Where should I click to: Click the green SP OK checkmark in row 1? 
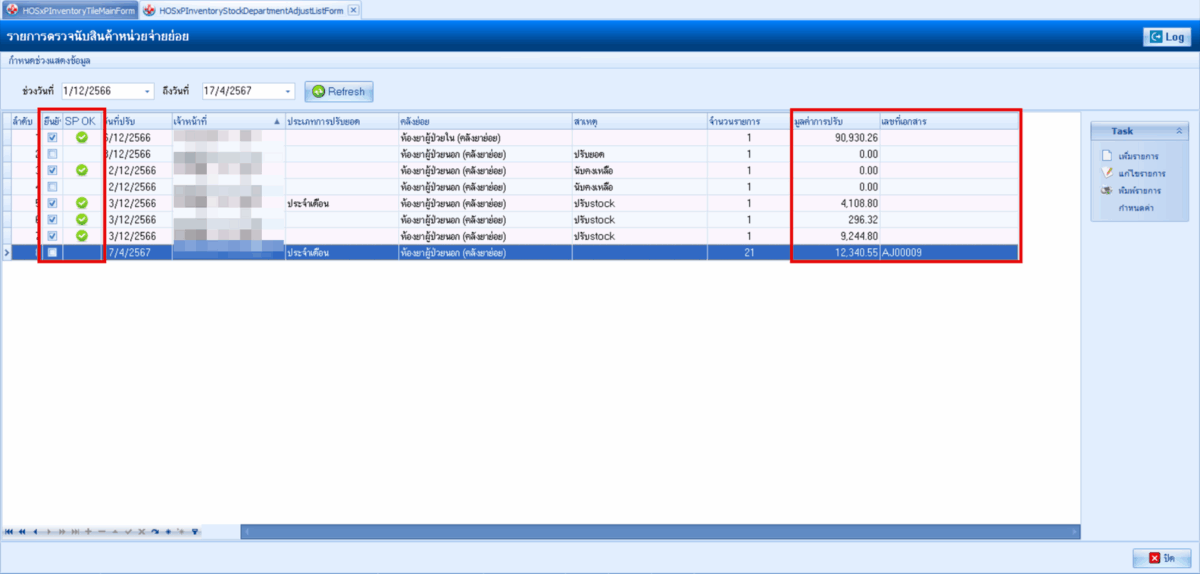click(81, 137)
